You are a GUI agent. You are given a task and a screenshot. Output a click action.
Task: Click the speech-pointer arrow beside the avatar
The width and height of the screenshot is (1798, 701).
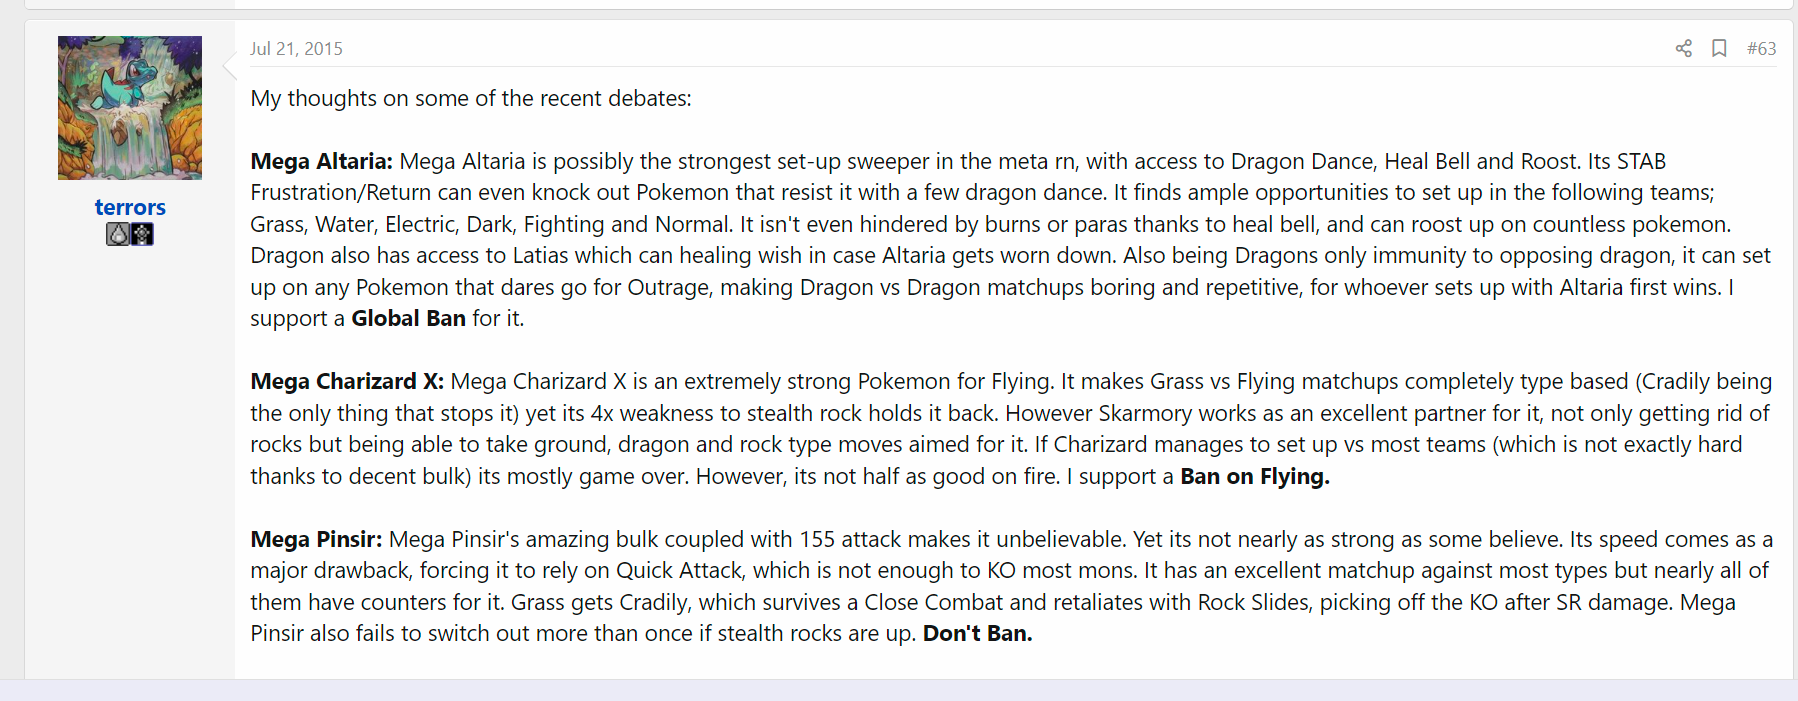[229, 66]
